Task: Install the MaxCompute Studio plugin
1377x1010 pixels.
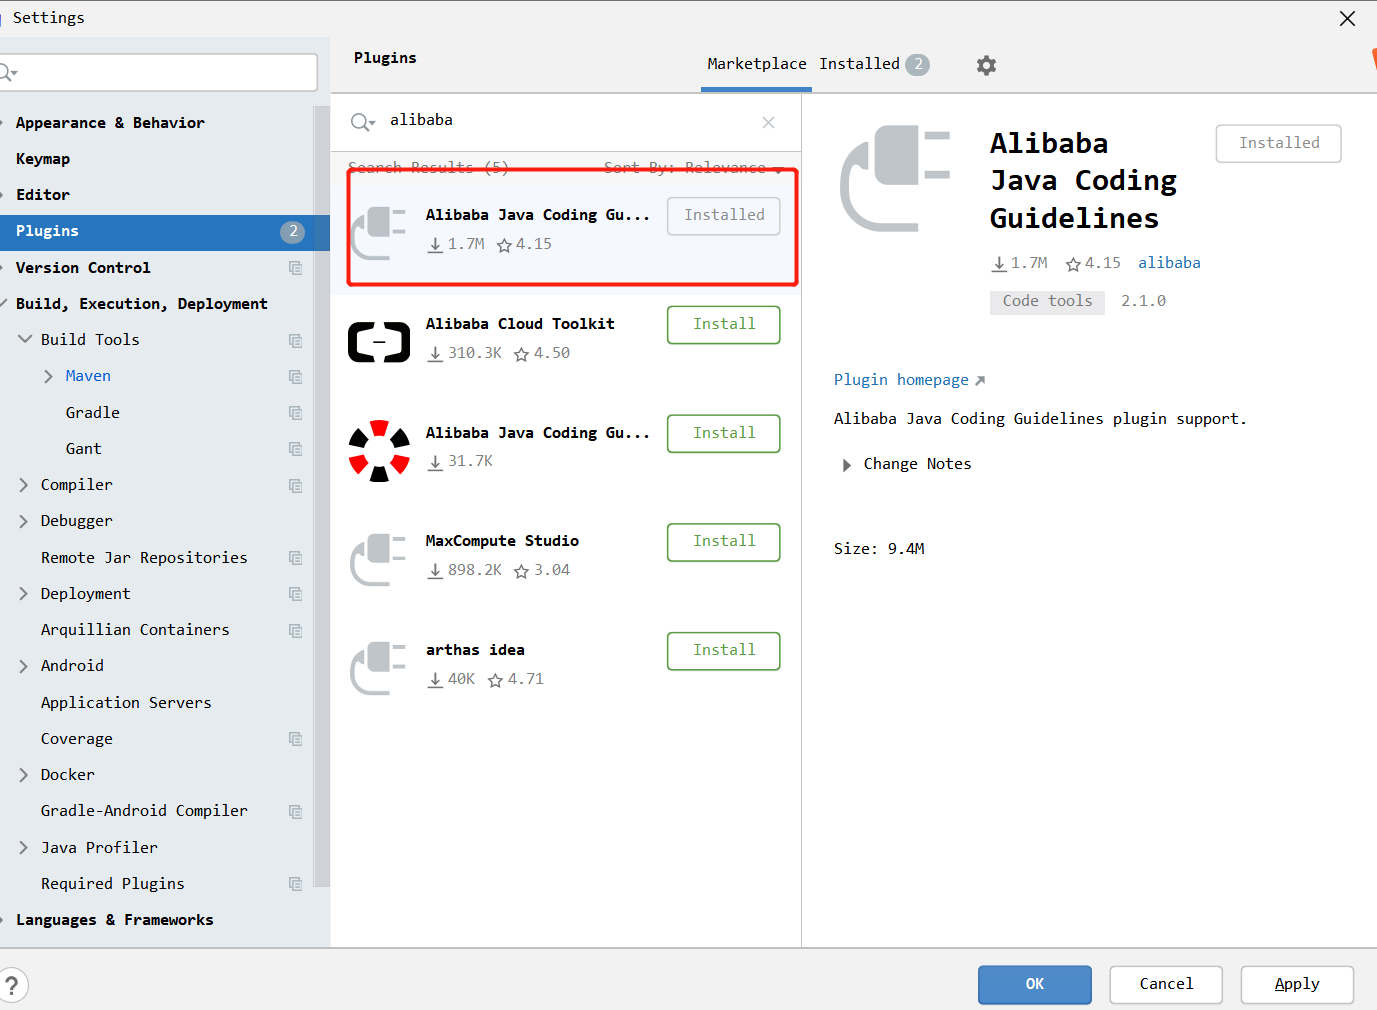Action: pyautogui.click(x=724, y=542)
